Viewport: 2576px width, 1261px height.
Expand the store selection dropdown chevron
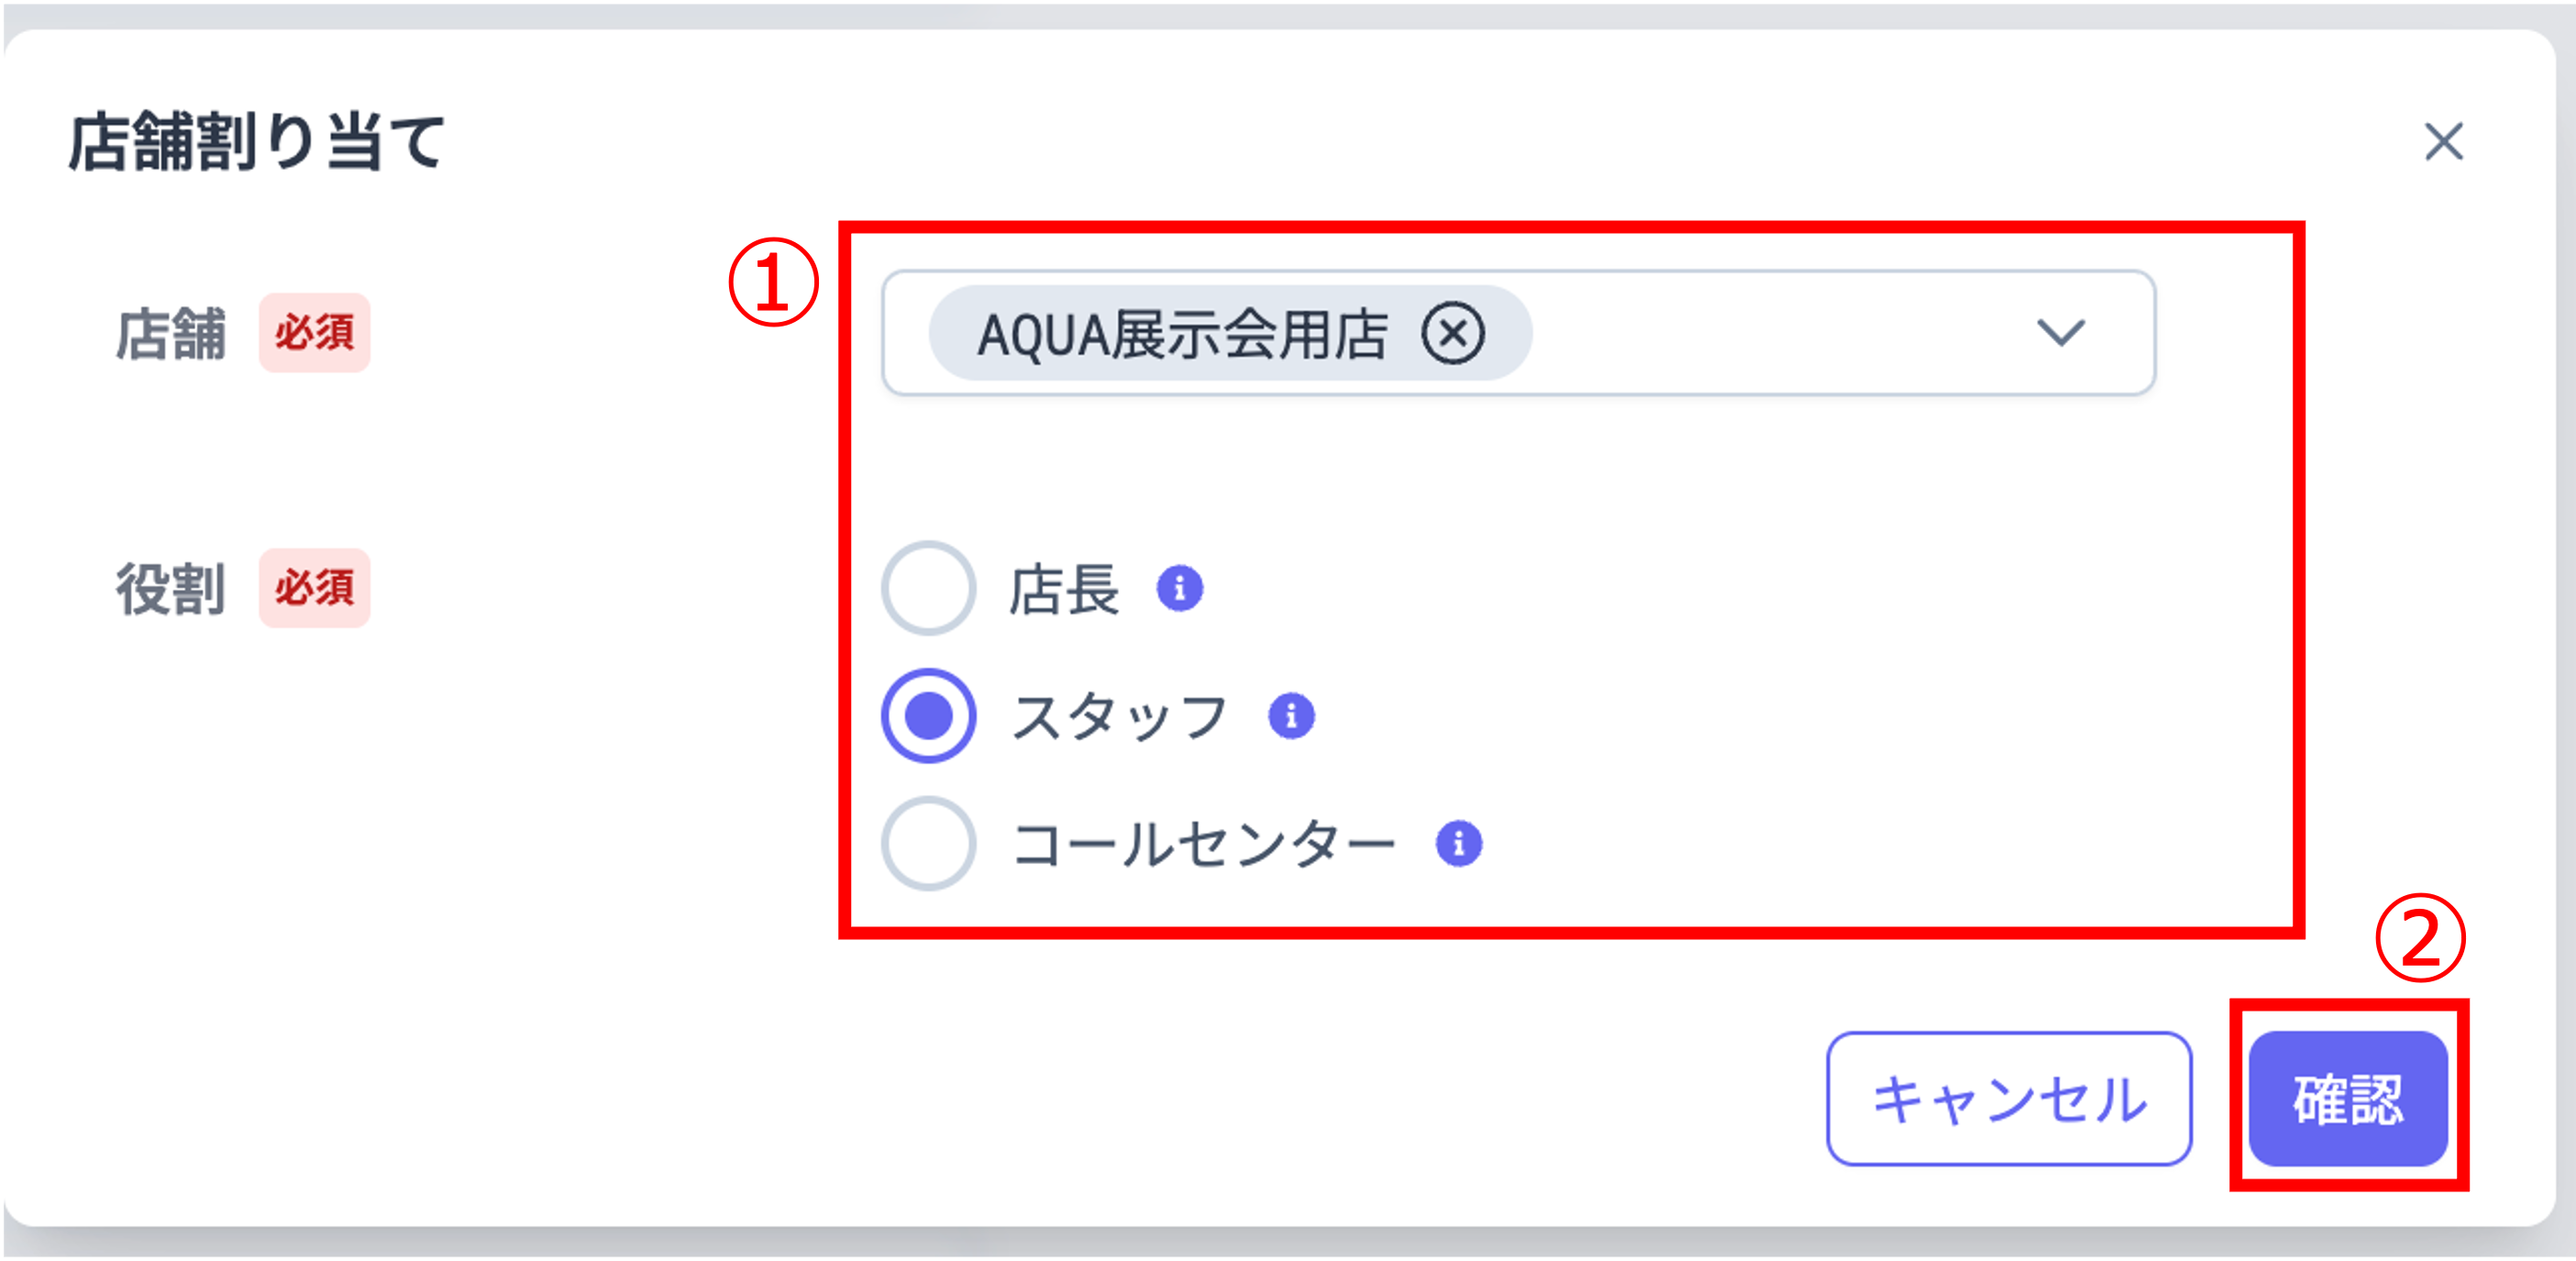[x=2062, y=334]
